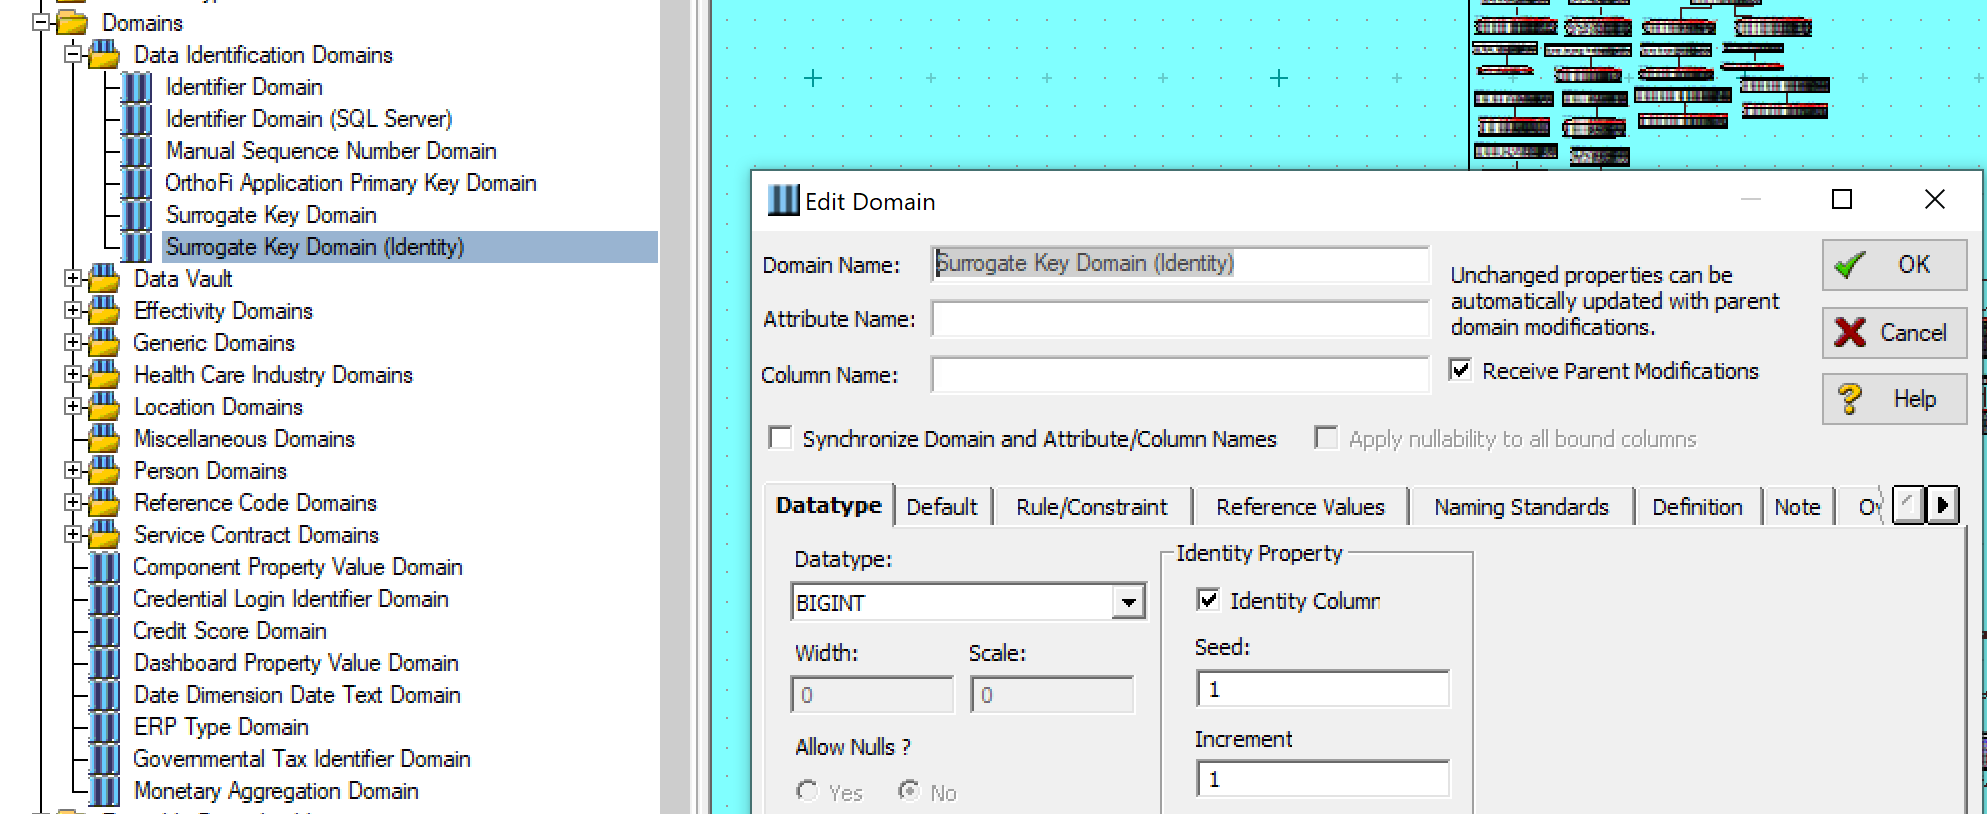Uncheck the Identity Column checkbox

point(1208,600)
